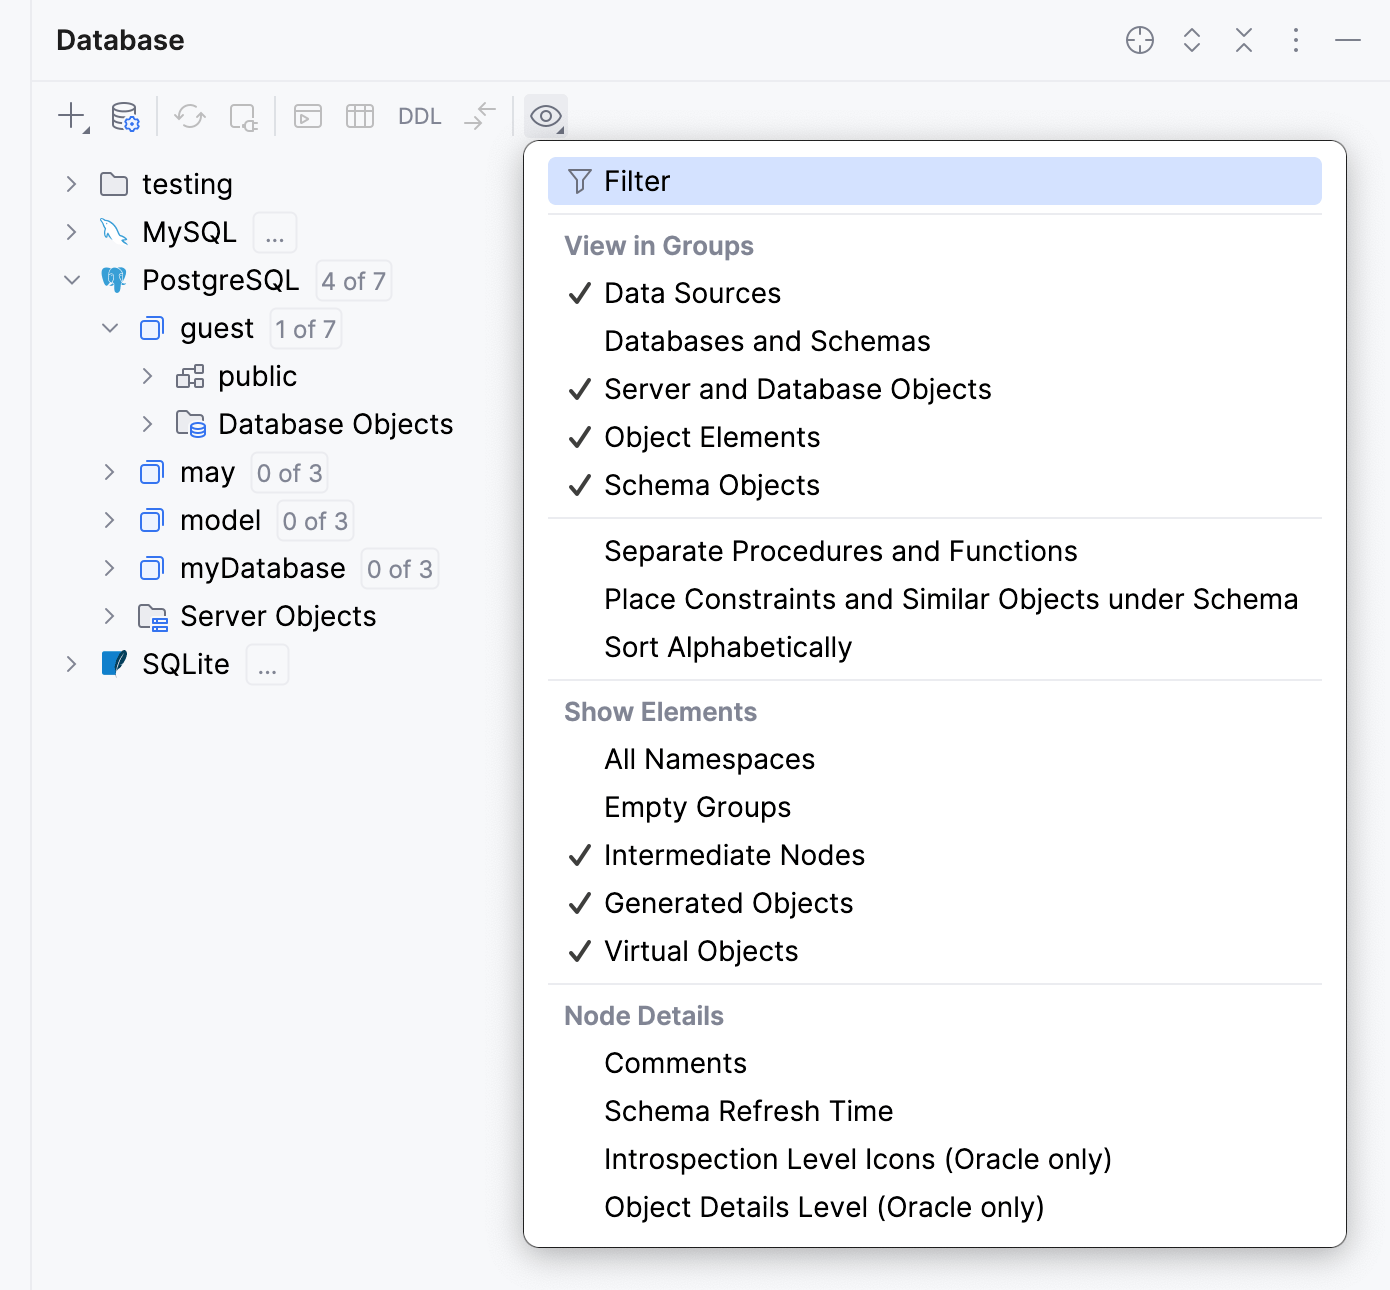Click the Filter option at popup top
Image resolution: width=1390 pixels, height=1290 pixels.
point(636,181)
